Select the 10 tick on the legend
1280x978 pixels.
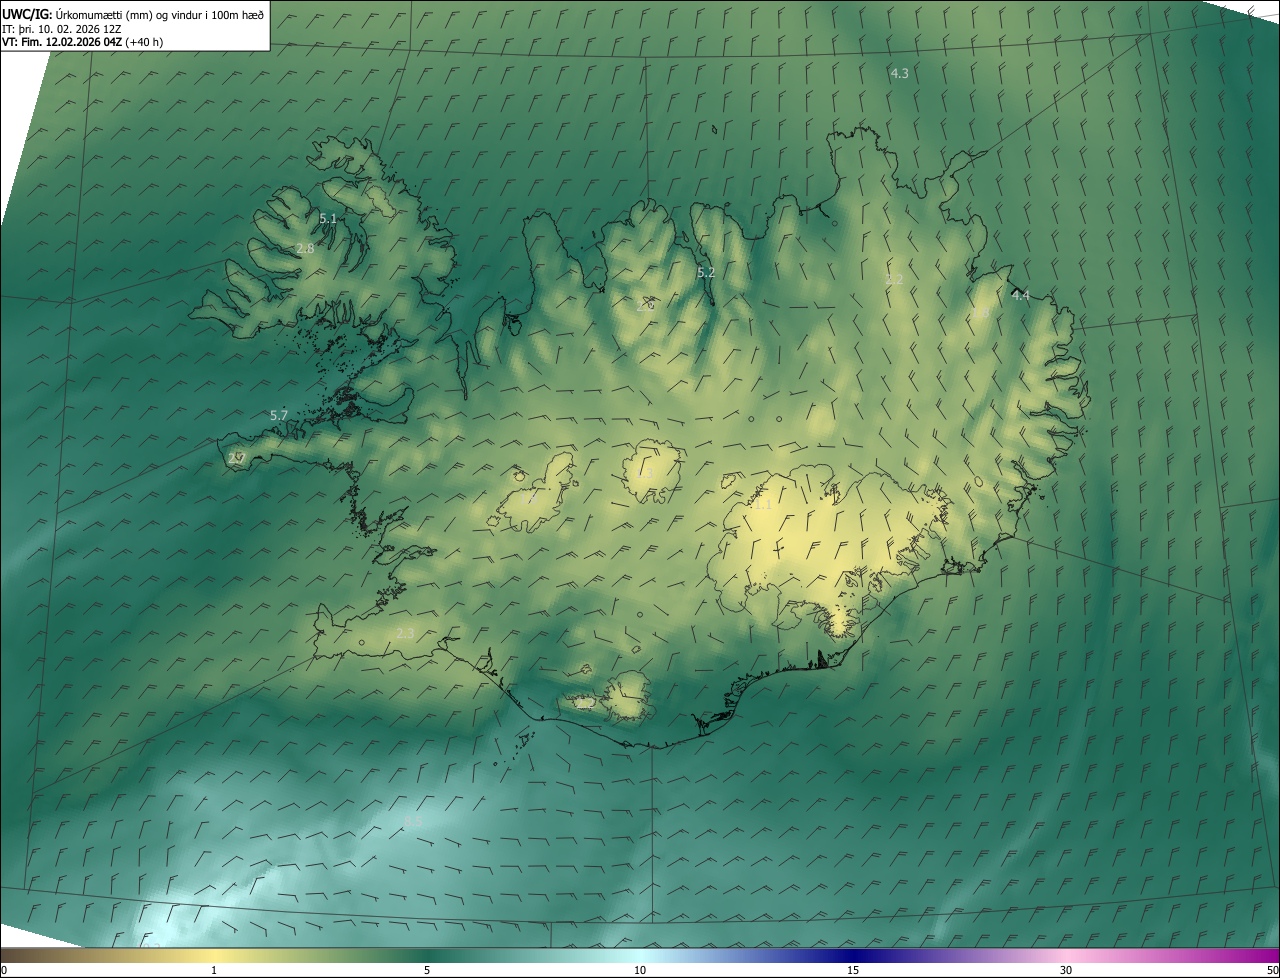(x=640, y=970)
